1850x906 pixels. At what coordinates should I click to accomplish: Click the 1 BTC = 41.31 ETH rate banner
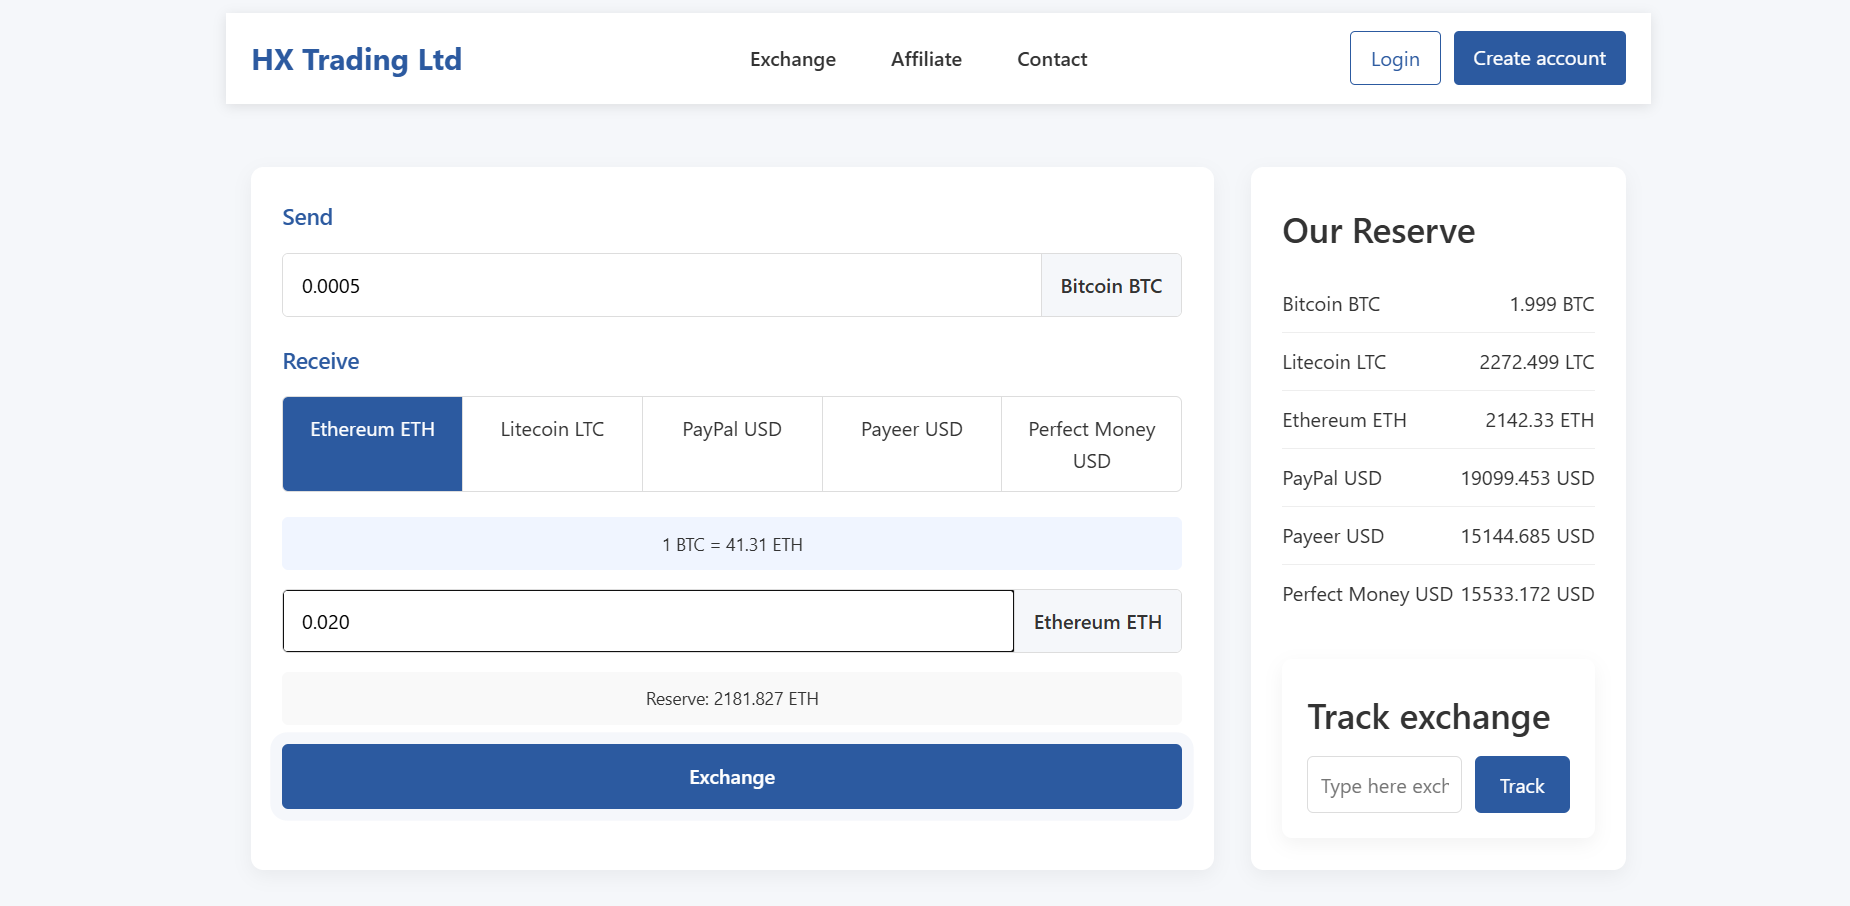click(x=731, y=544)
